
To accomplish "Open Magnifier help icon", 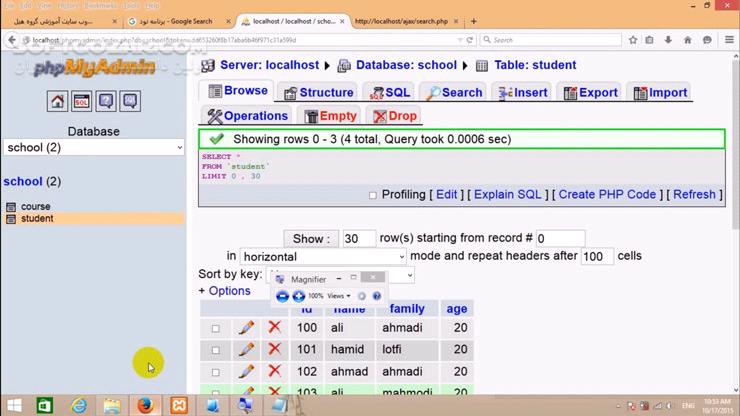I will pyautogui.click(x=377, y=296).
